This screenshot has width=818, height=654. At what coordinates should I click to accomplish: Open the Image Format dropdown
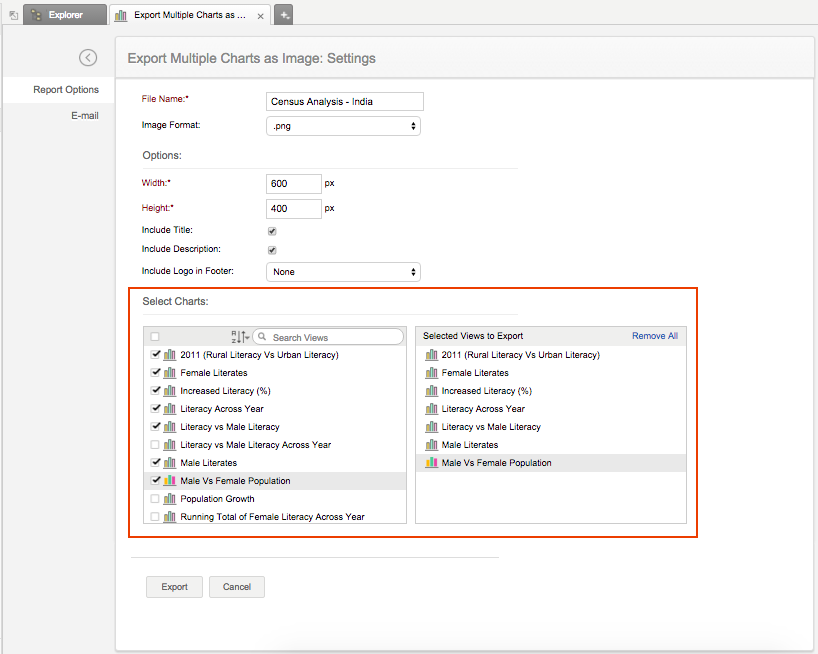(343, 126)
